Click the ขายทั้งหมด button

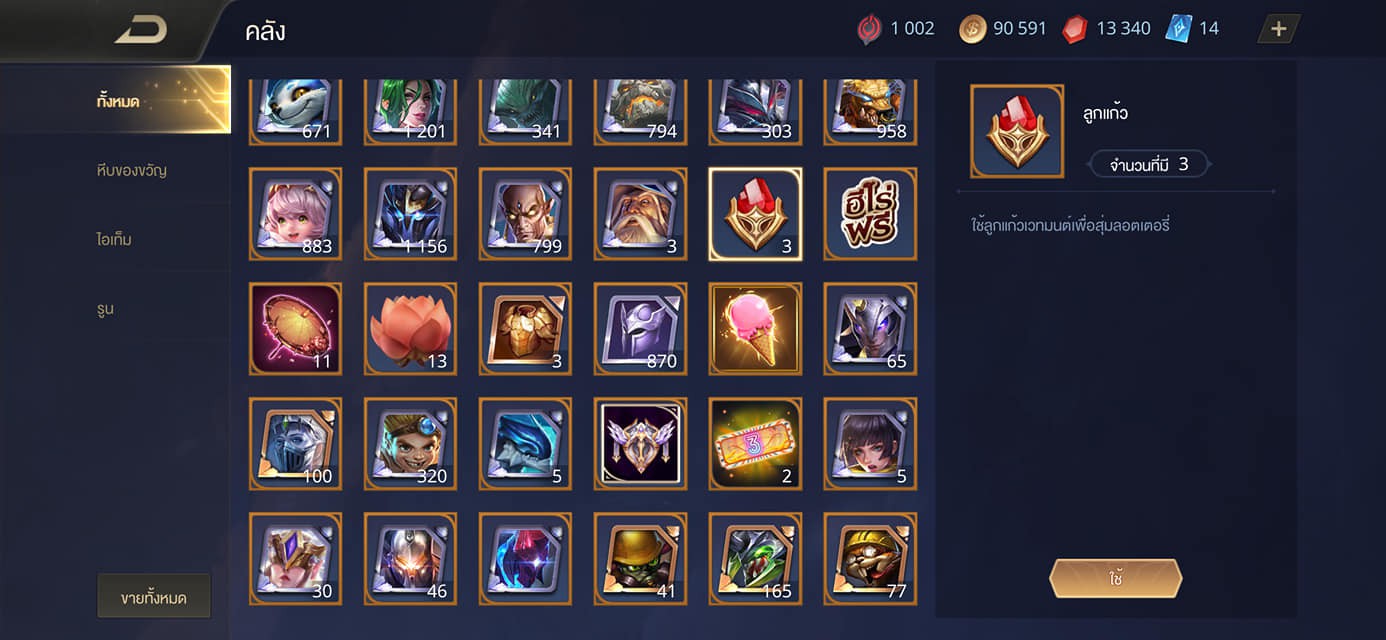pos(153,597)
